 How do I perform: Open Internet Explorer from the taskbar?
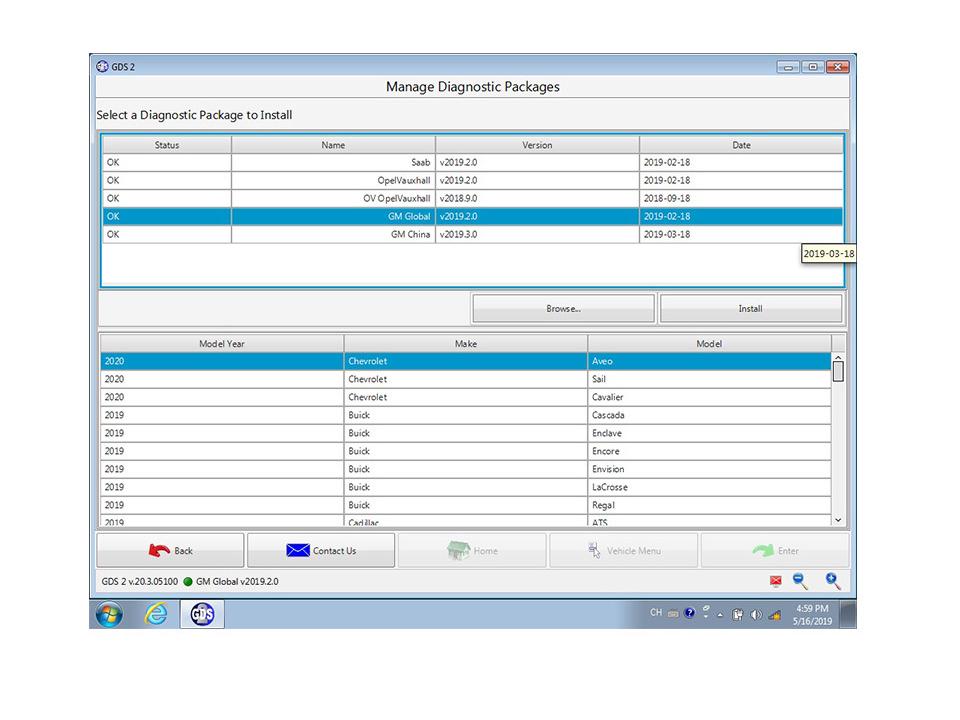click(156, 614)
